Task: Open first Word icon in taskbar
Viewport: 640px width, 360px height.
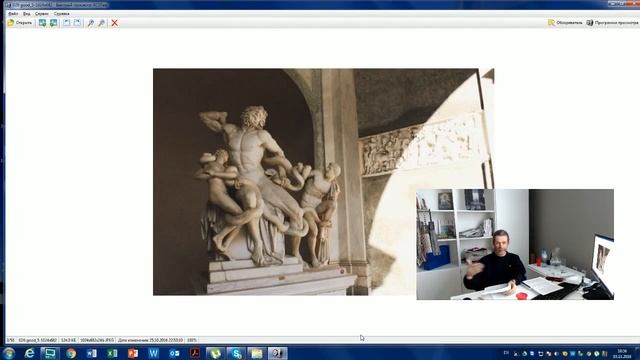Action: click(x=92, y=353)
